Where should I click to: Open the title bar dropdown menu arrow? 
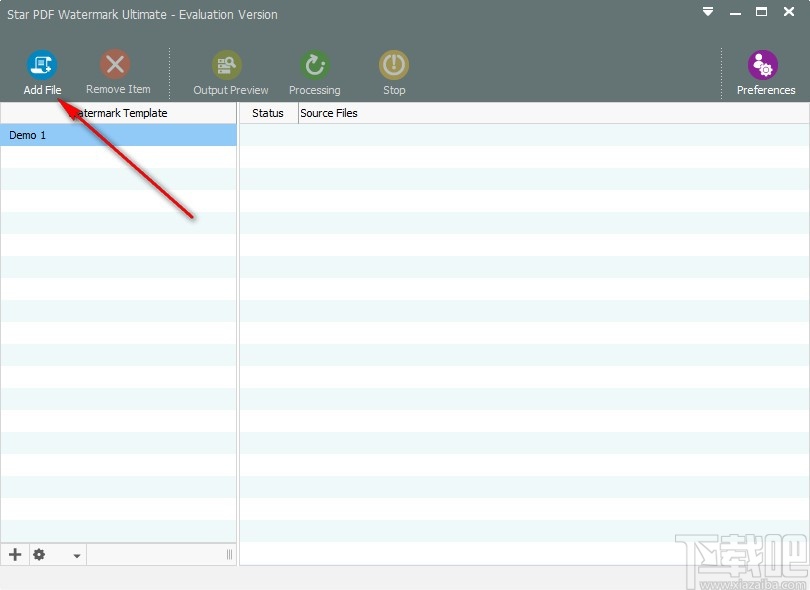(x=708, y=12)
